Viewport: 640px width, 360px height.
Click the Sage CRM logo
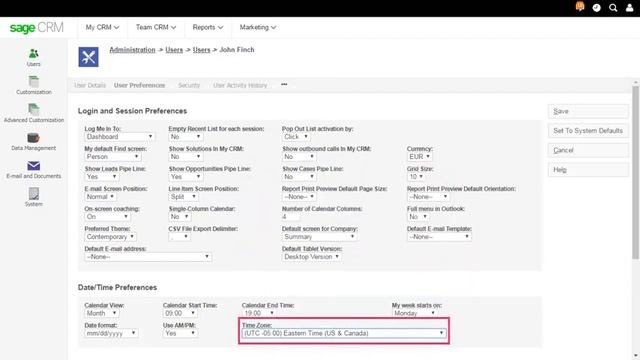[x=37, y=27]
